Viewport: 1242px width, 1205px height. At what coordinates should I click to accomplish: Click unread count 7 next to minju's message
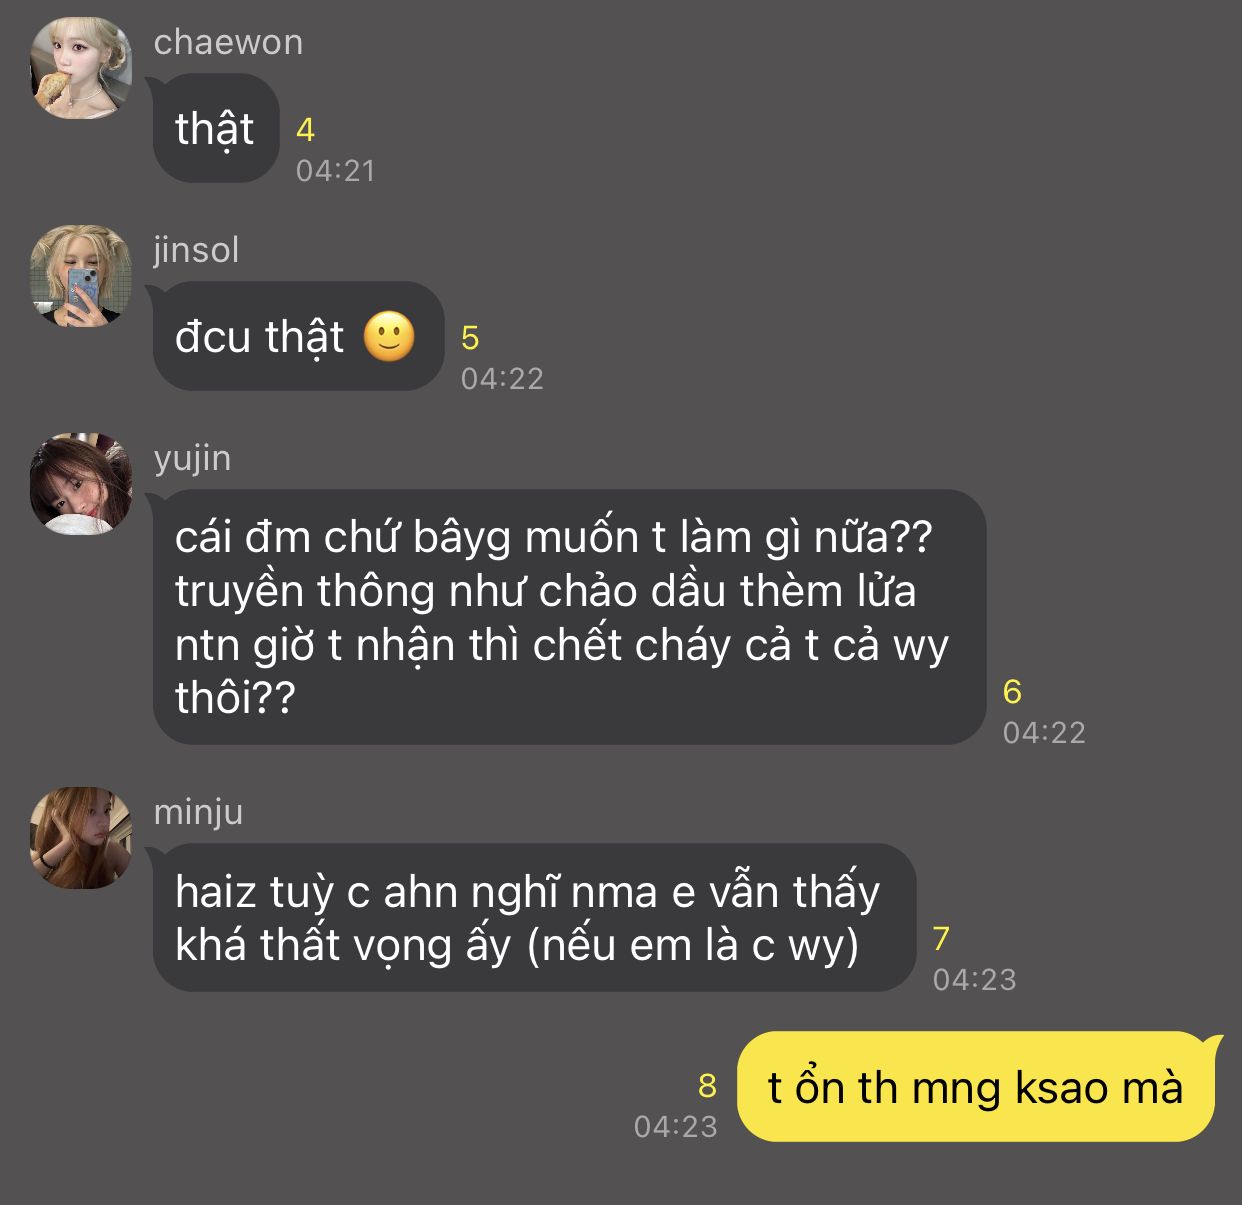941,938
